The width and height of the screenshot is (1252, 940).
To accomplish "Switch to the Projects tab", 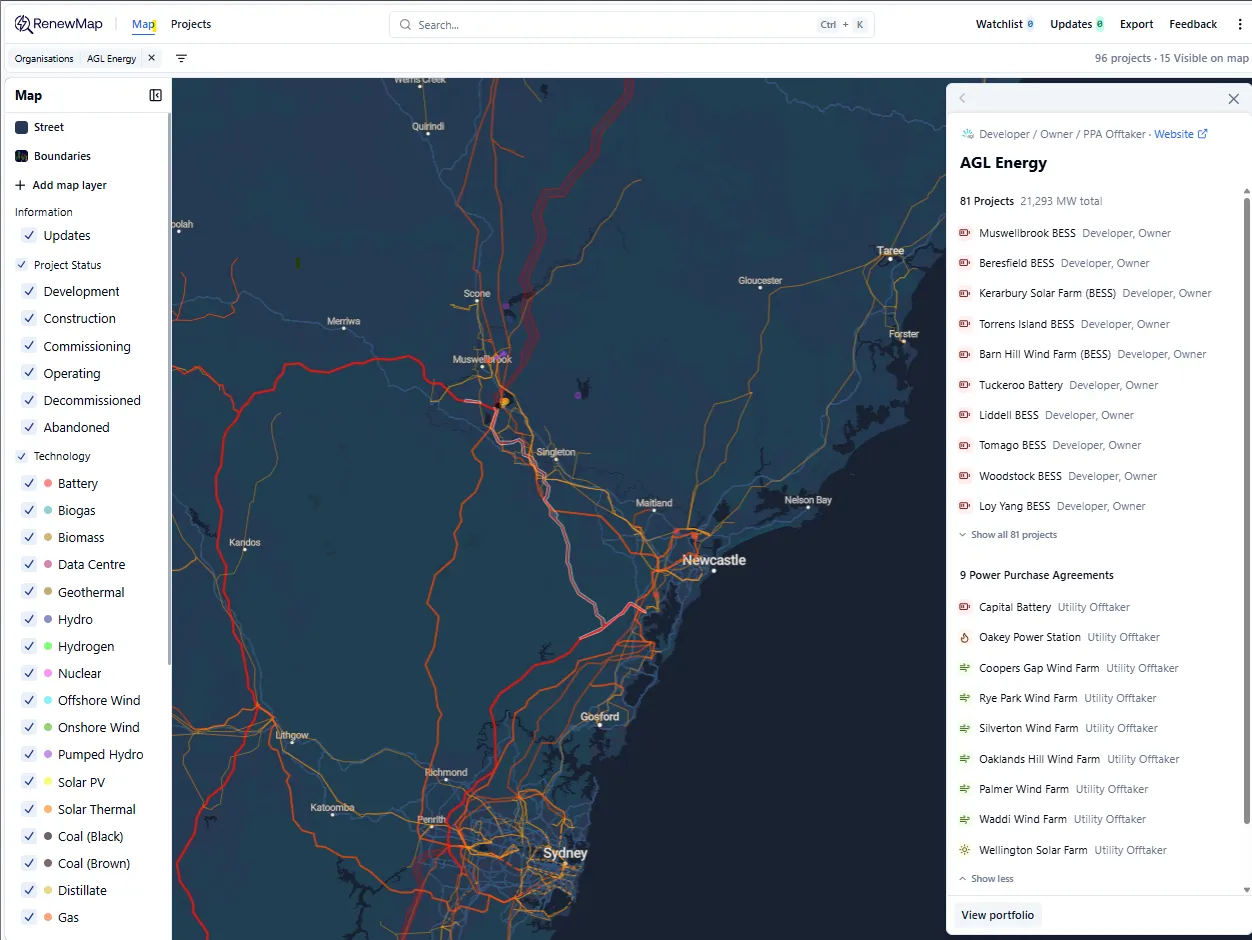I will click(191, 24).
